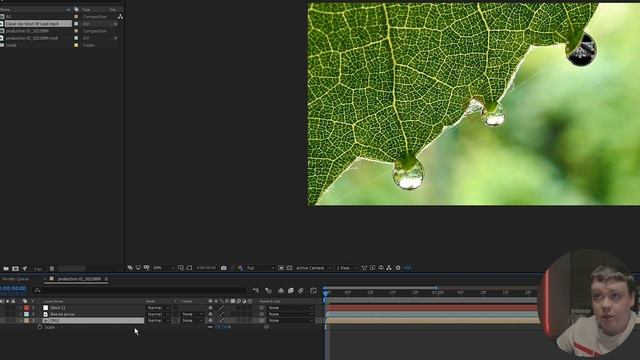The width and height of the screenshot is (640, 360).
Task: Click the parent pick whip for layer 1
Action: pos(262,308)
